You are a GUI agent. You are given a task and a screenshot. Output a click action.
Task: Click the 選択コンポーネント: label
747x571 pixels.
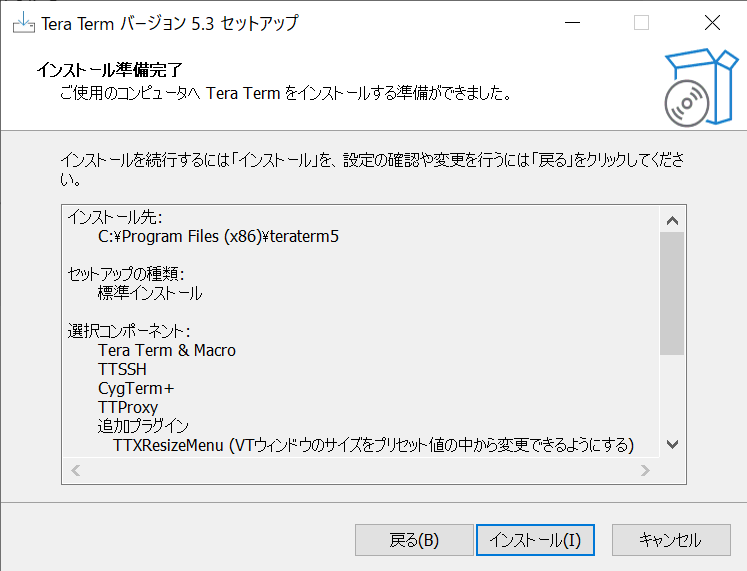[x=129, y=331]
